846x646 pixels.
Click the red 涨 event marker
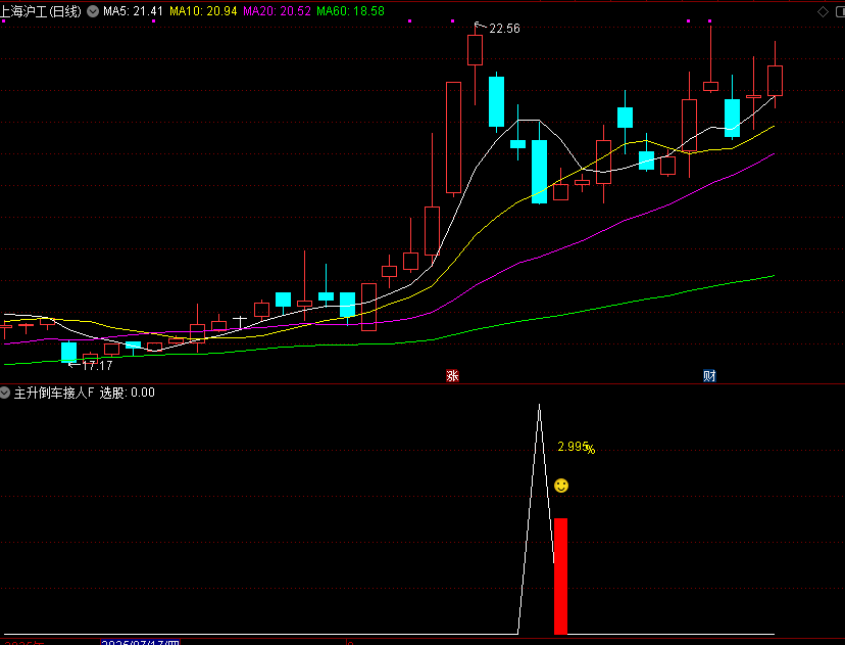click(452, 376)
